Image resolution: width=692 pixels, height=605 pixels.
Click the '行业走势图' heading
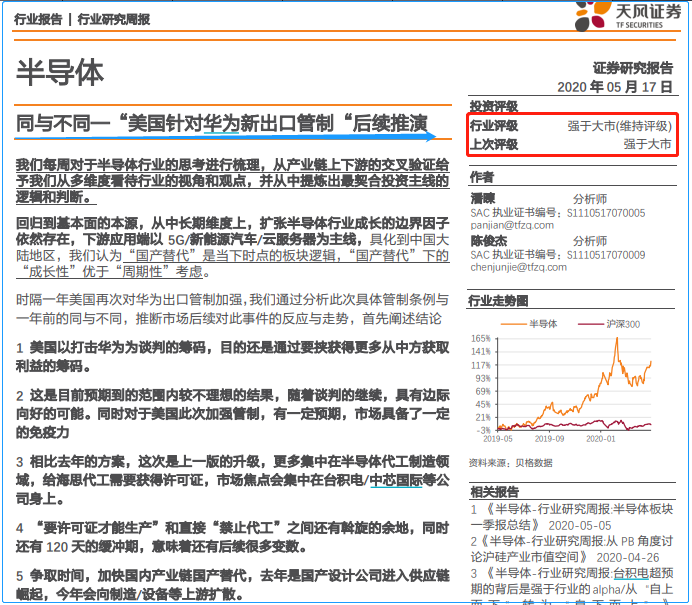coord(498,301)
